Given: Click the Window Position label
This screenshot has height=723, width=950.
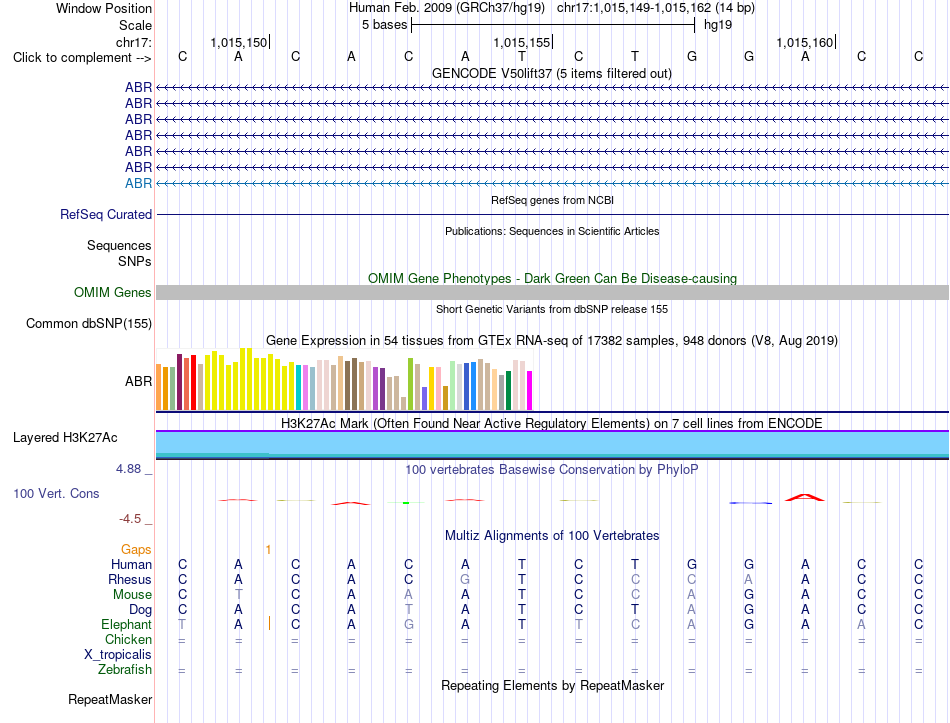Looking at the screenshot, I should (x=104, y=8).
